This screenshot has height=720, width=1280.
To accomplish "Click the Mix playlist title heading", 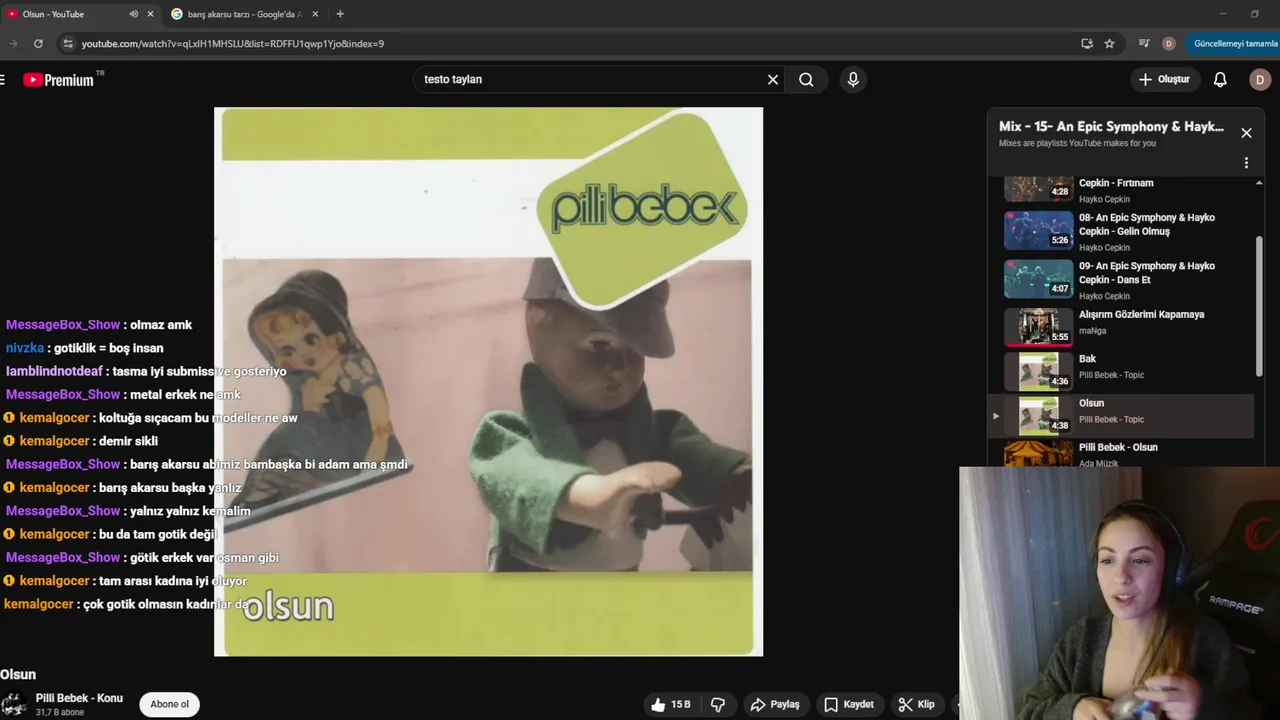I will (x=1111, y=127).
